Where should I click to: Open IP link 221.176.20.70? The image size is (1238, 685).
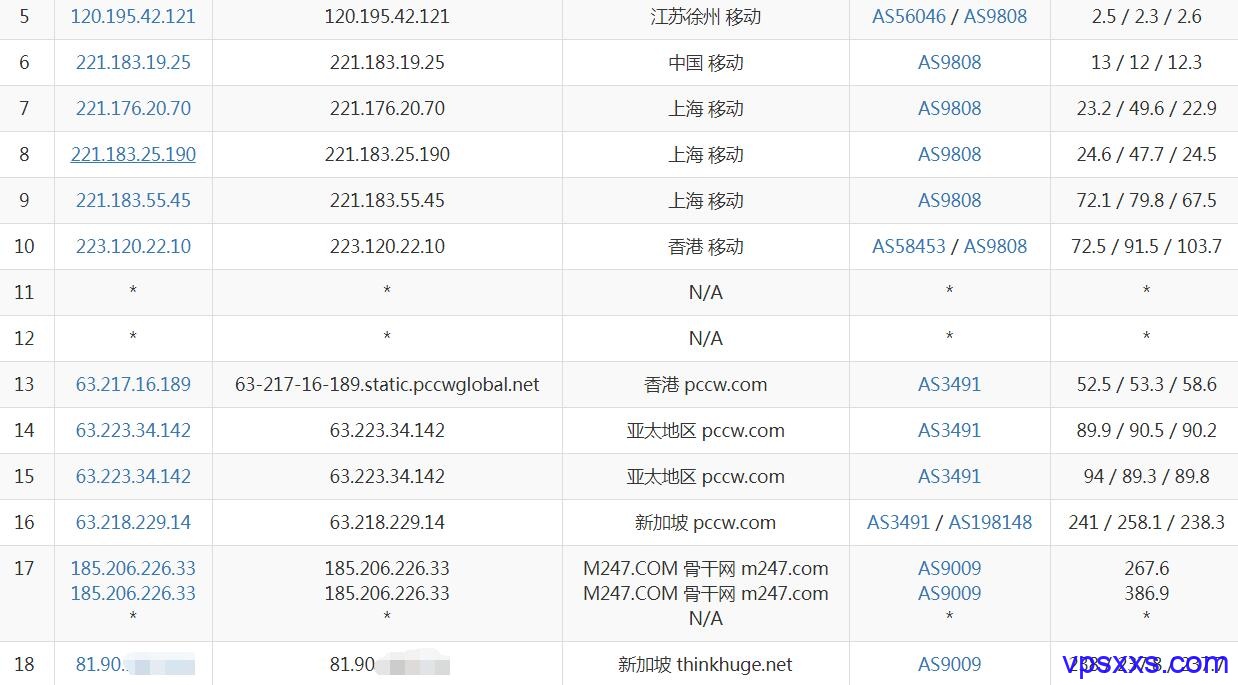(133, 108)
